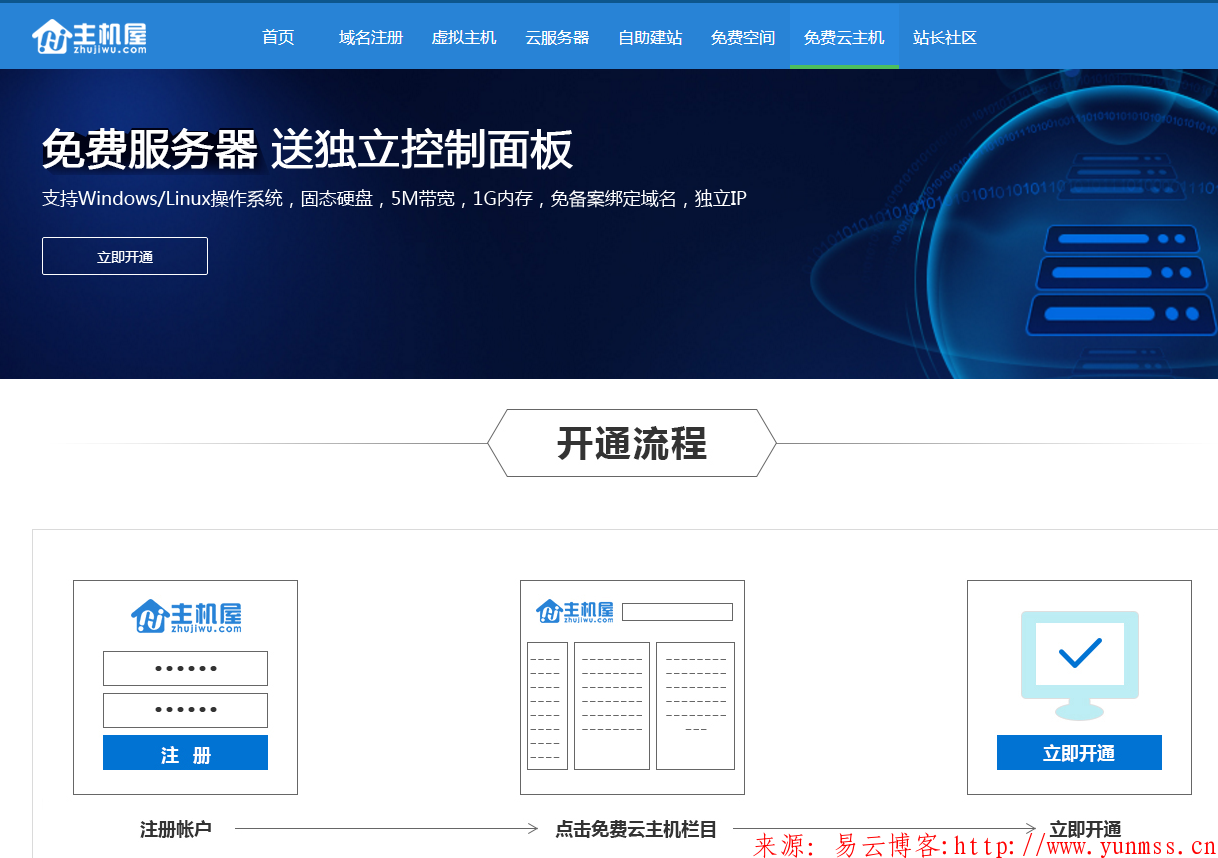
Task: Click the search box in middle step card
Action: click(677, 611)
